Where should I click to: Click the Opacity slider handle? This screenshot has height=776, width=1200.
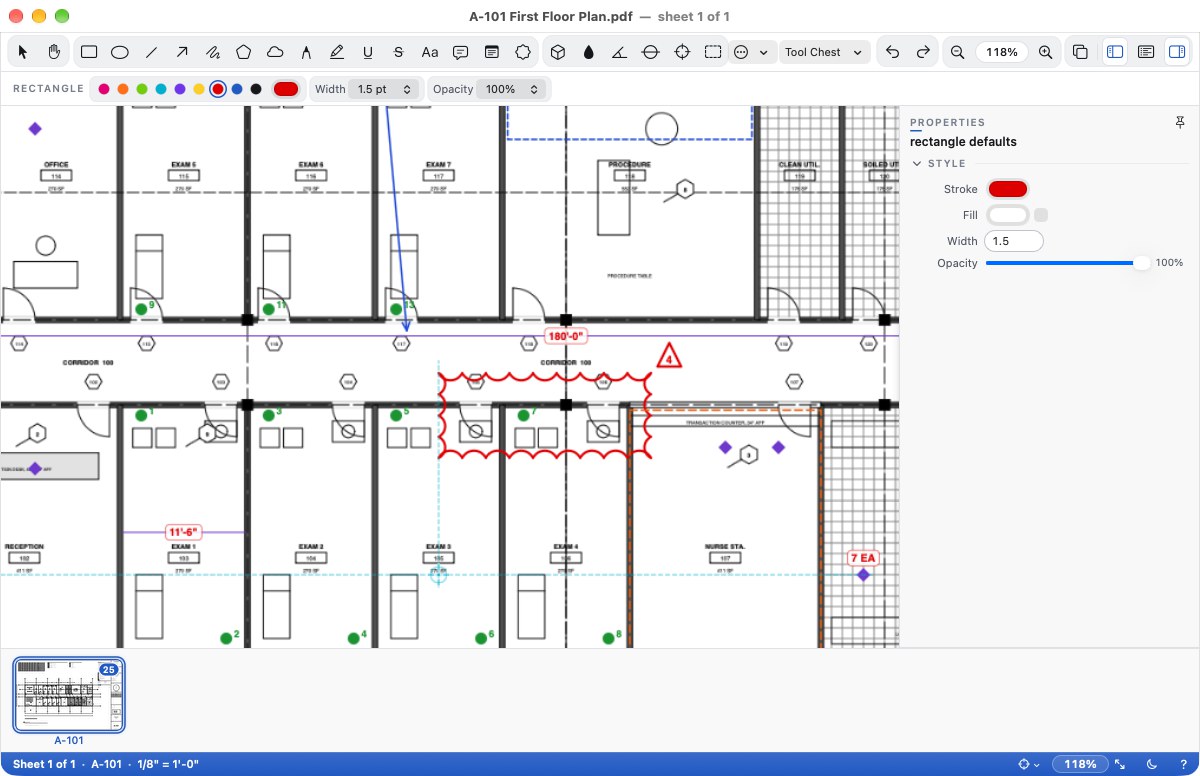[x=1141, y=263]
